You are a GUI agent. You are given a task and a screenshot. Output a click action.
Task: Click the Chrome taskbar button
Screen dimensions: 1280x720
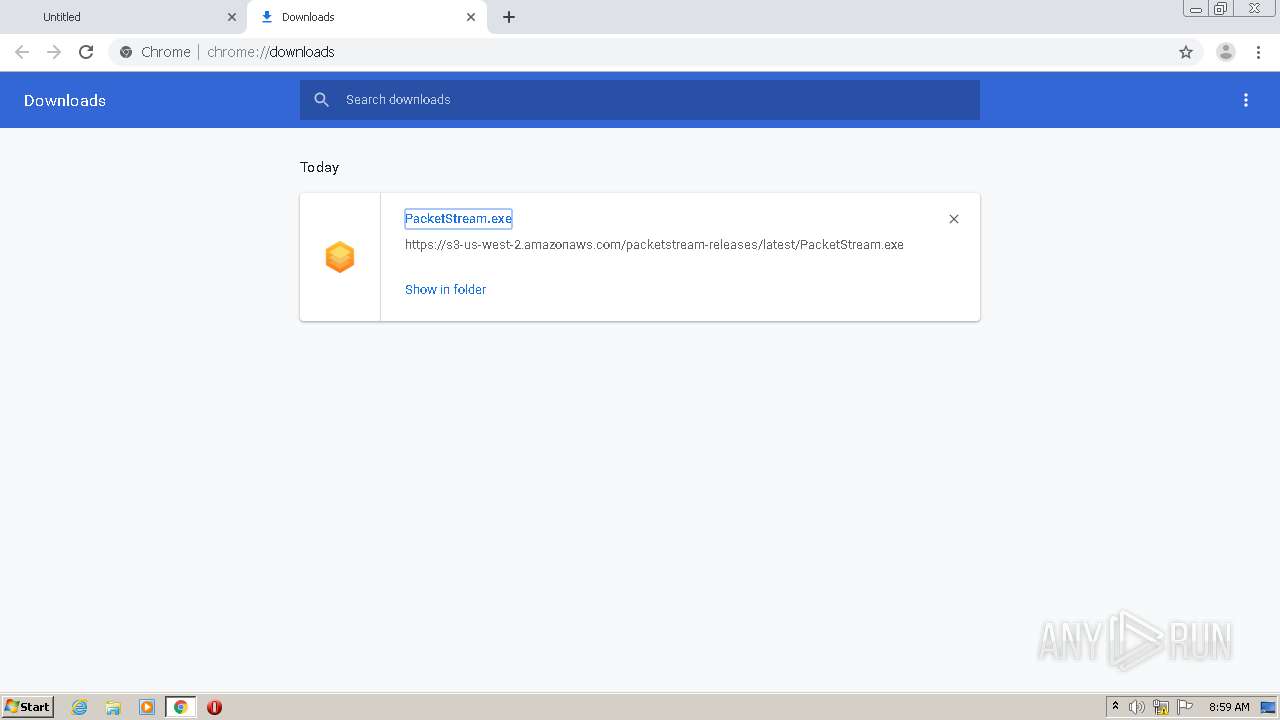180,707
